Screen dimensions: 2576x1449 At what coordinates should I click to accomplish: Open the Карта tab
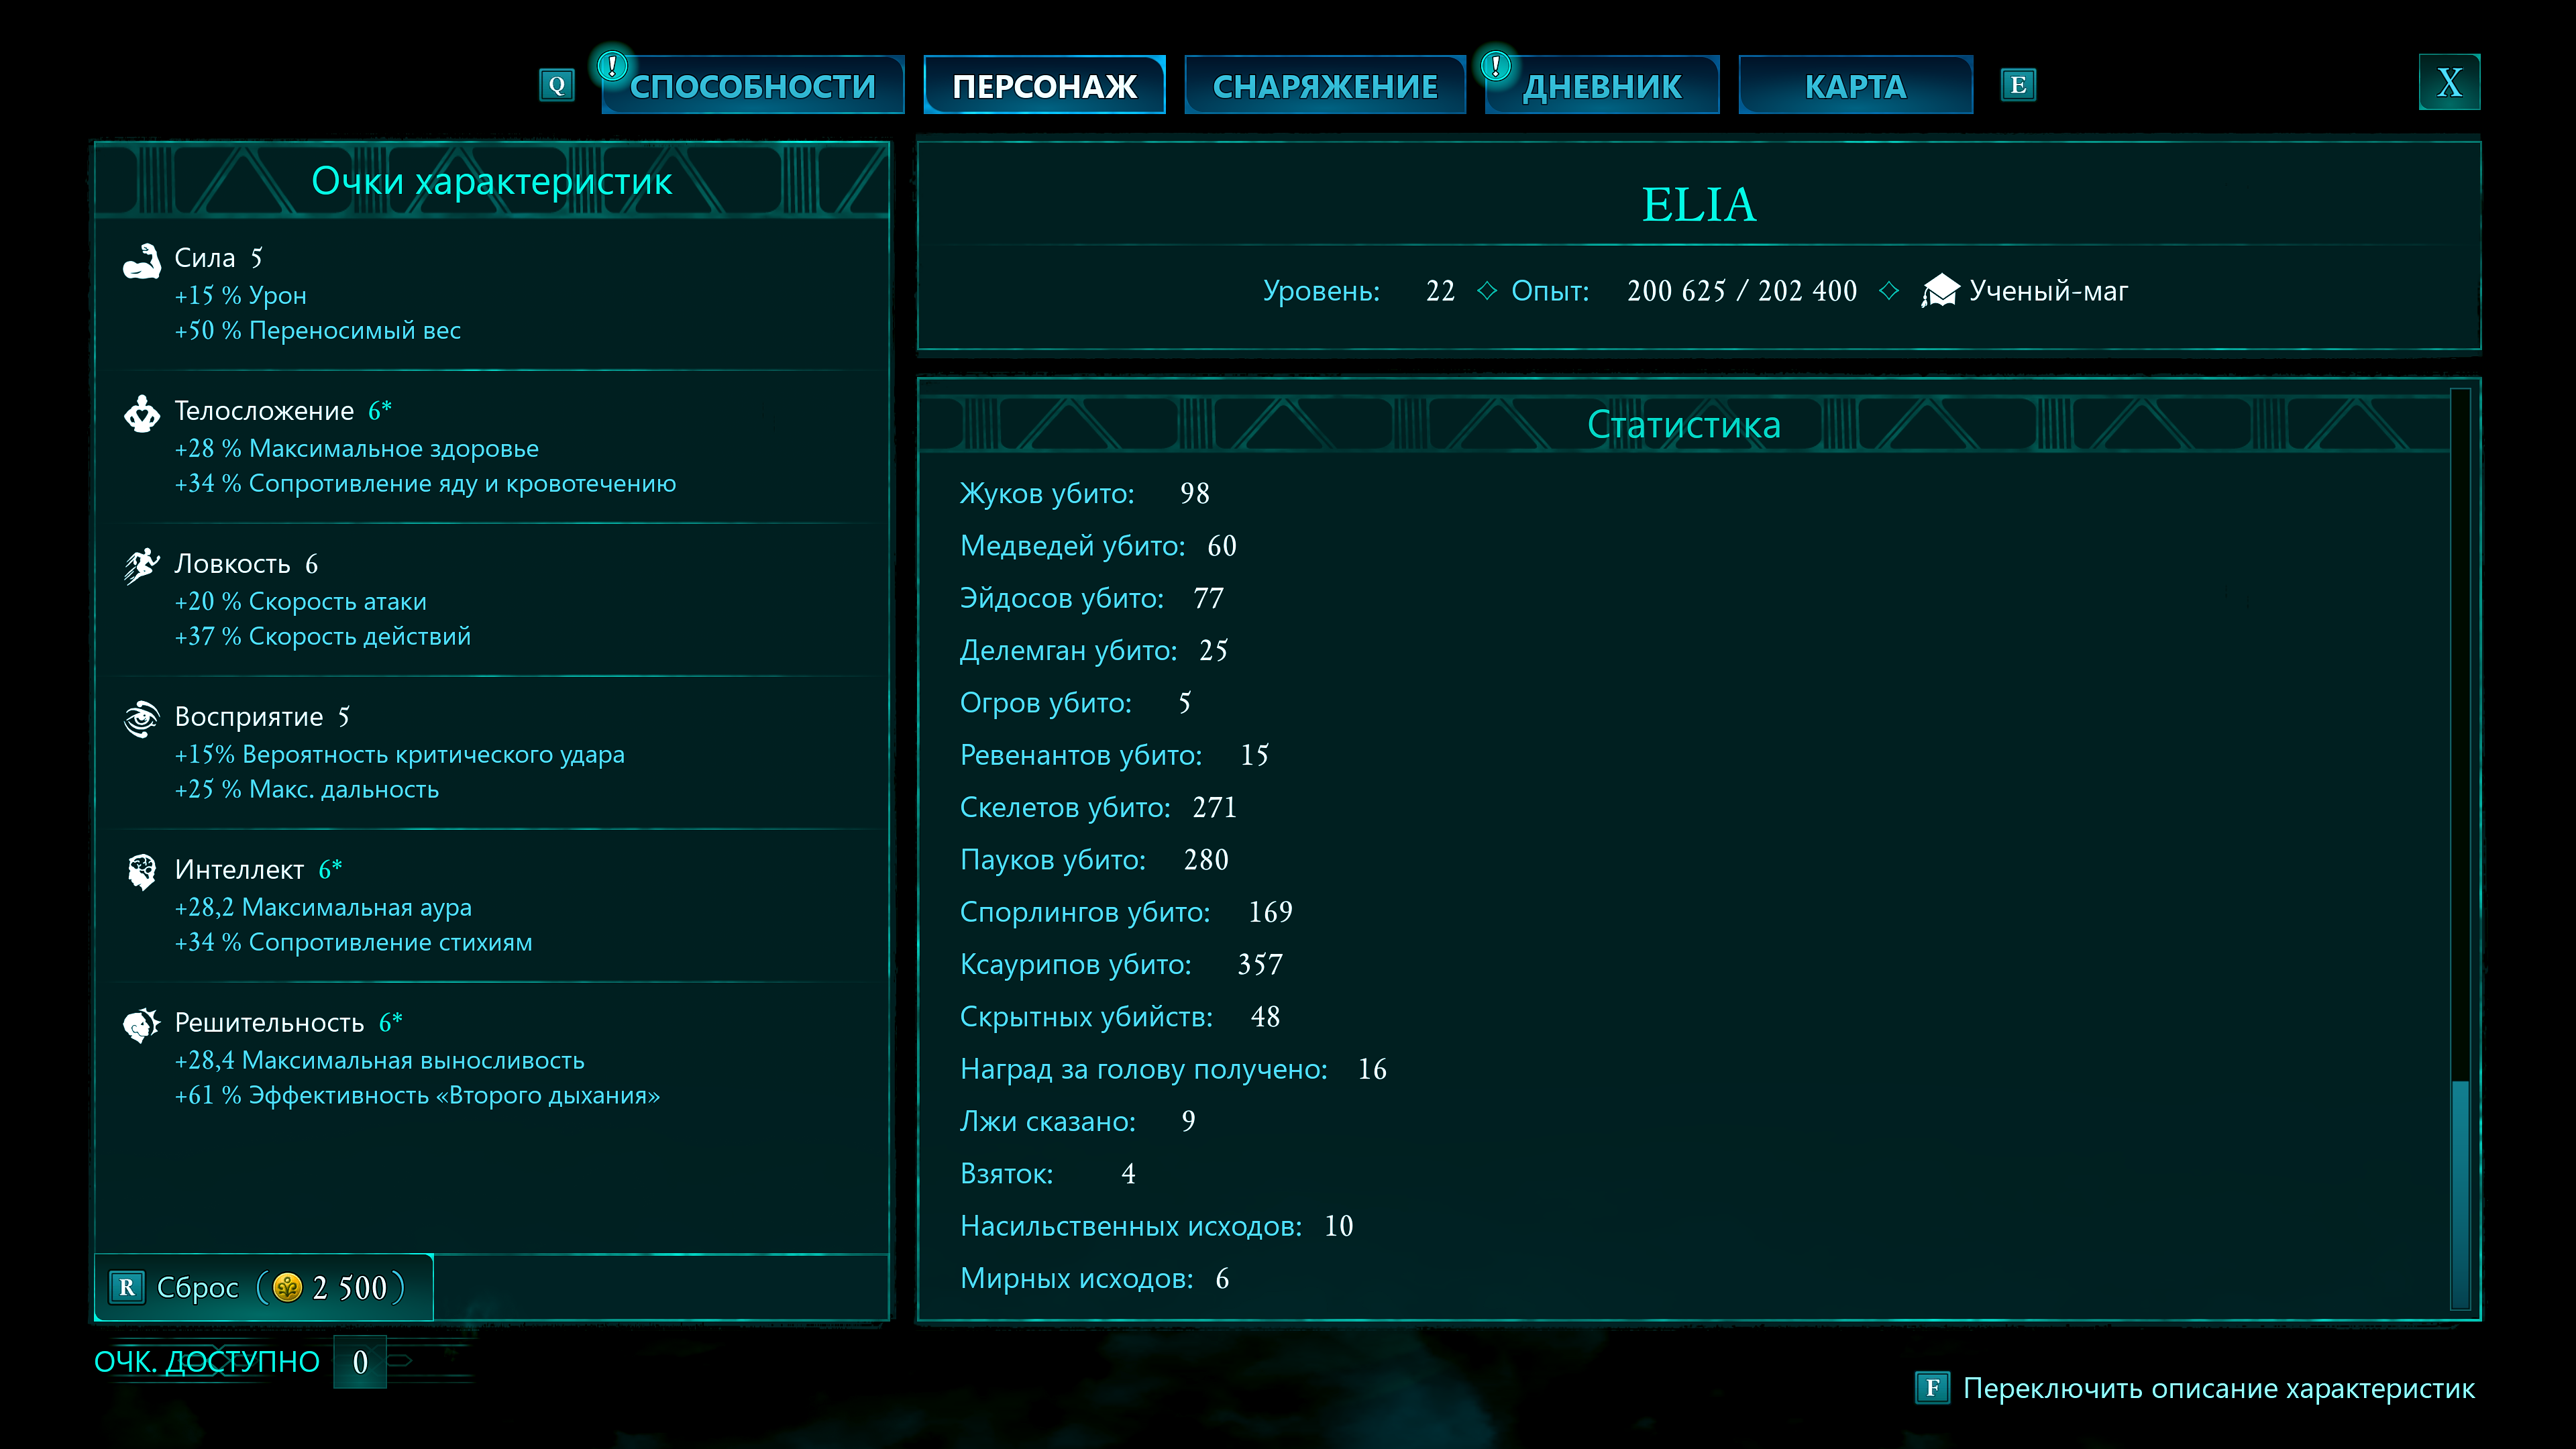[x=1855, y=86]
